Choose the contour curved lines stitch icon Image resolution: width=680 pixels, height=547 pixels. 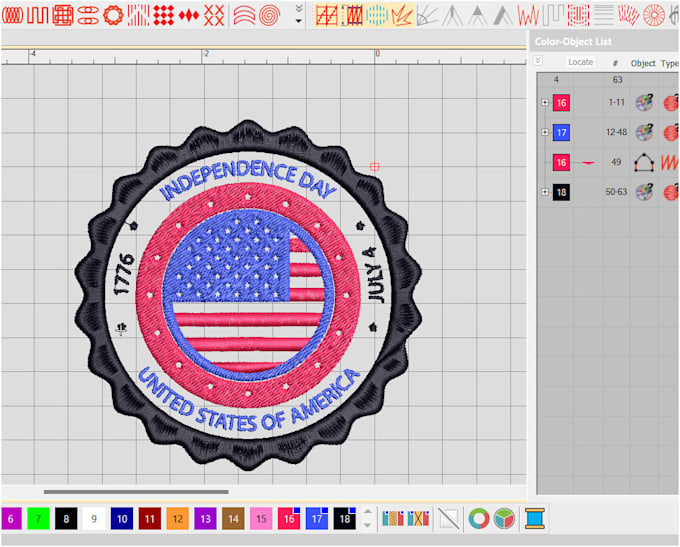244,16
